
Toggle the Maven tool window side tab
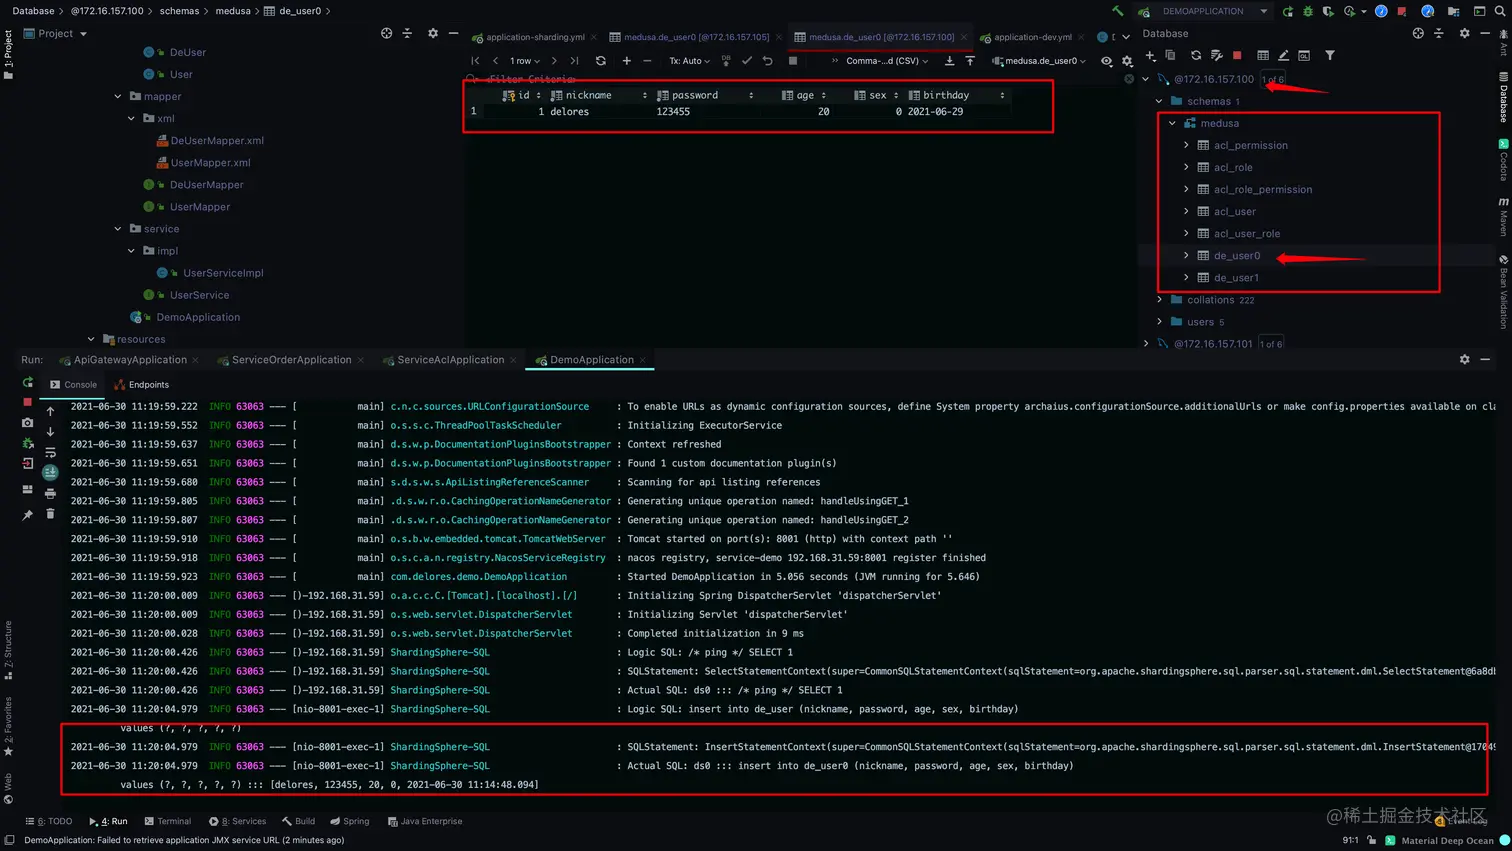click(1503, 216)
